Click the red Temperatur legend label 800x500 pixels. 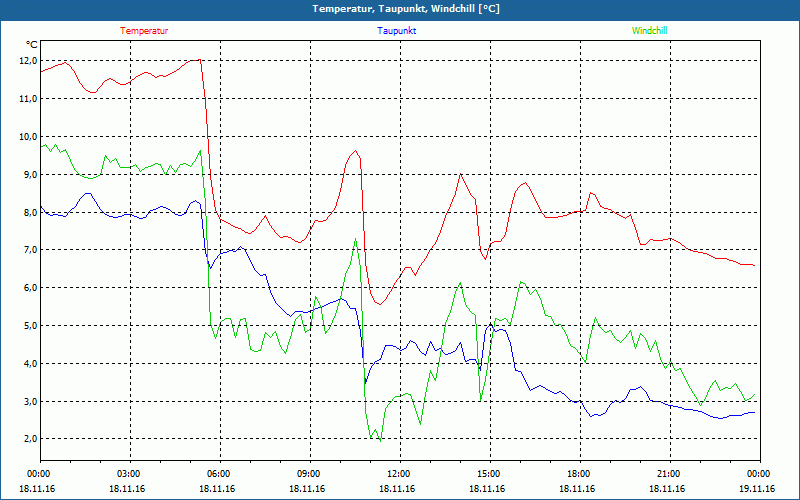click(x=144, y=31)
